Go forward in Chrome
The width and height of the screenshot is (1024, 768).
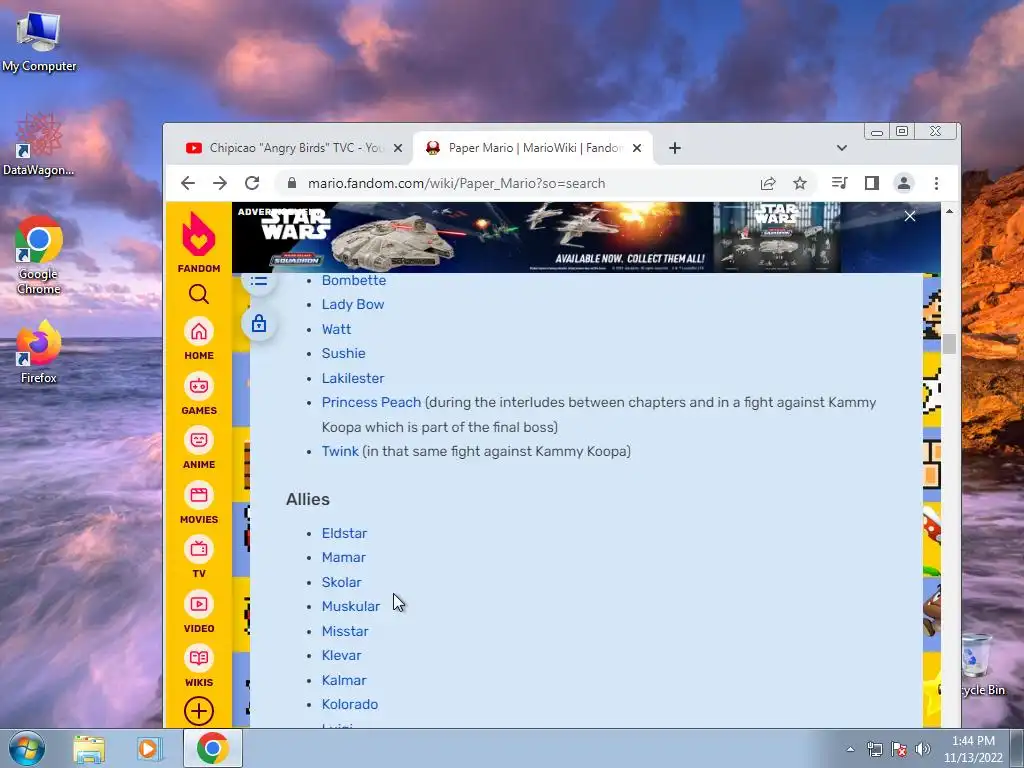(220, 183)
